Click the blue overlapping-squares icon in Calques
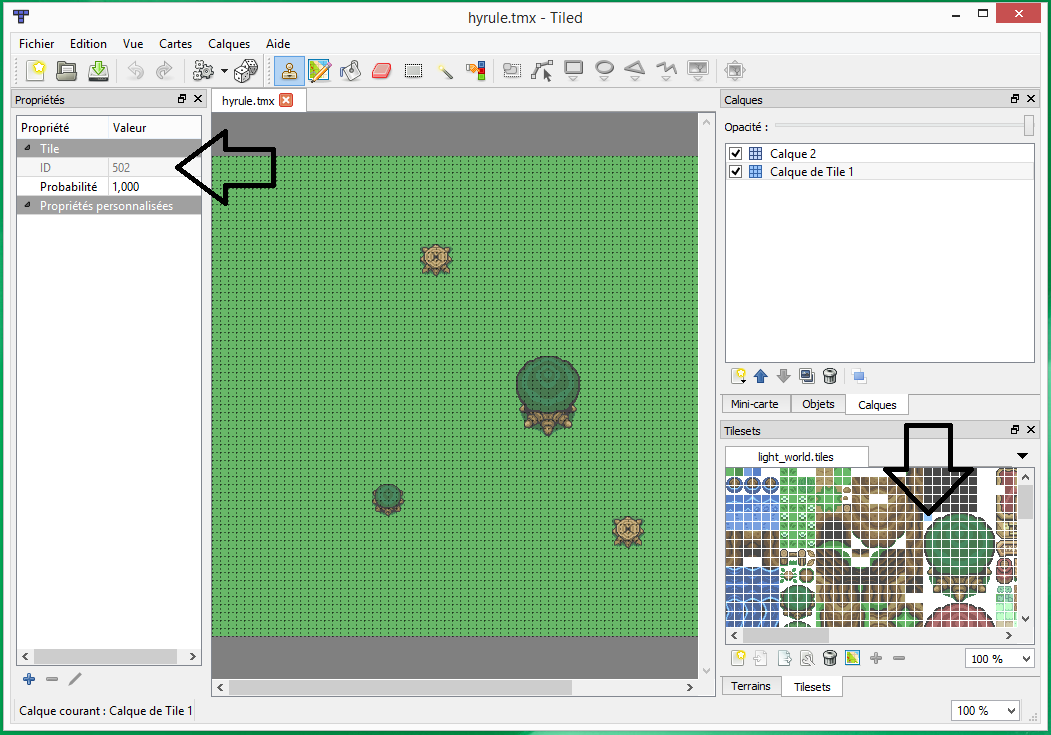1051x735 pixels. [x=859, y=377]
